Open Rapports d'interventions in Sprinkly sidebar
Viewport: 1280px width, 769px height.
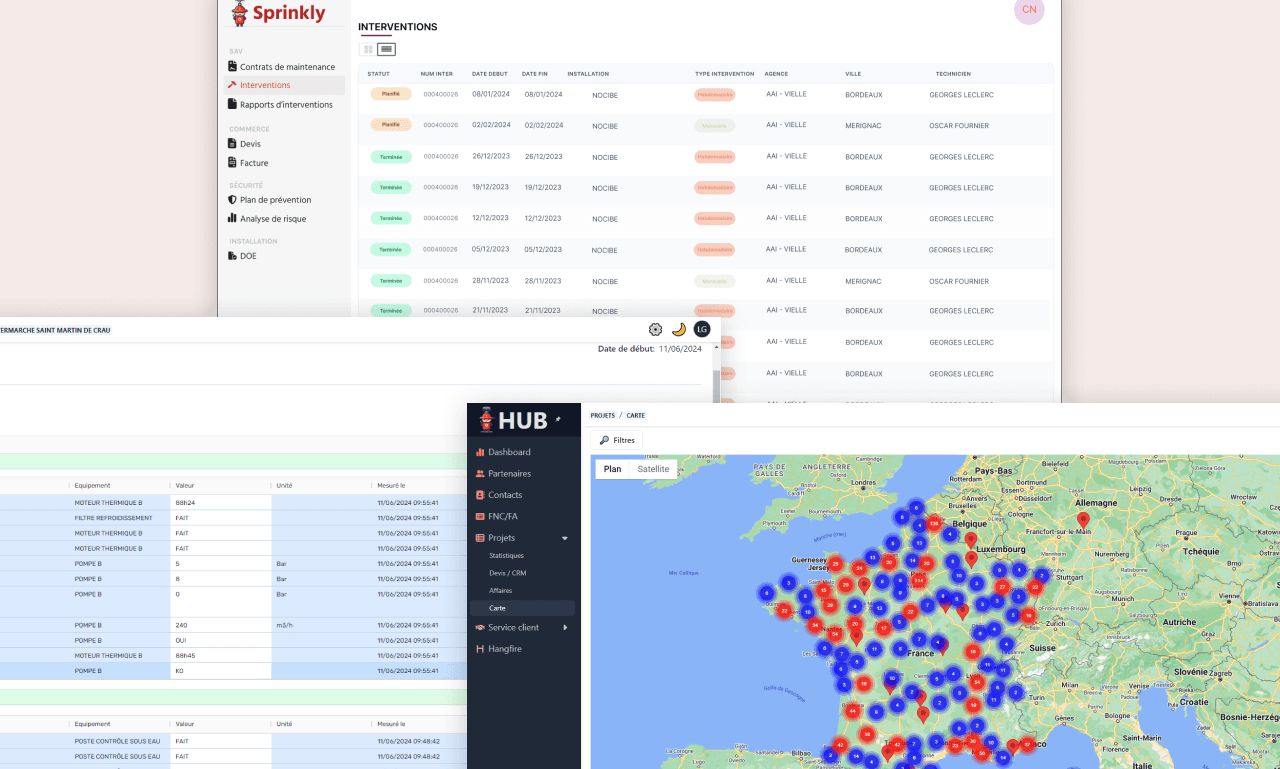pos(286,104)
